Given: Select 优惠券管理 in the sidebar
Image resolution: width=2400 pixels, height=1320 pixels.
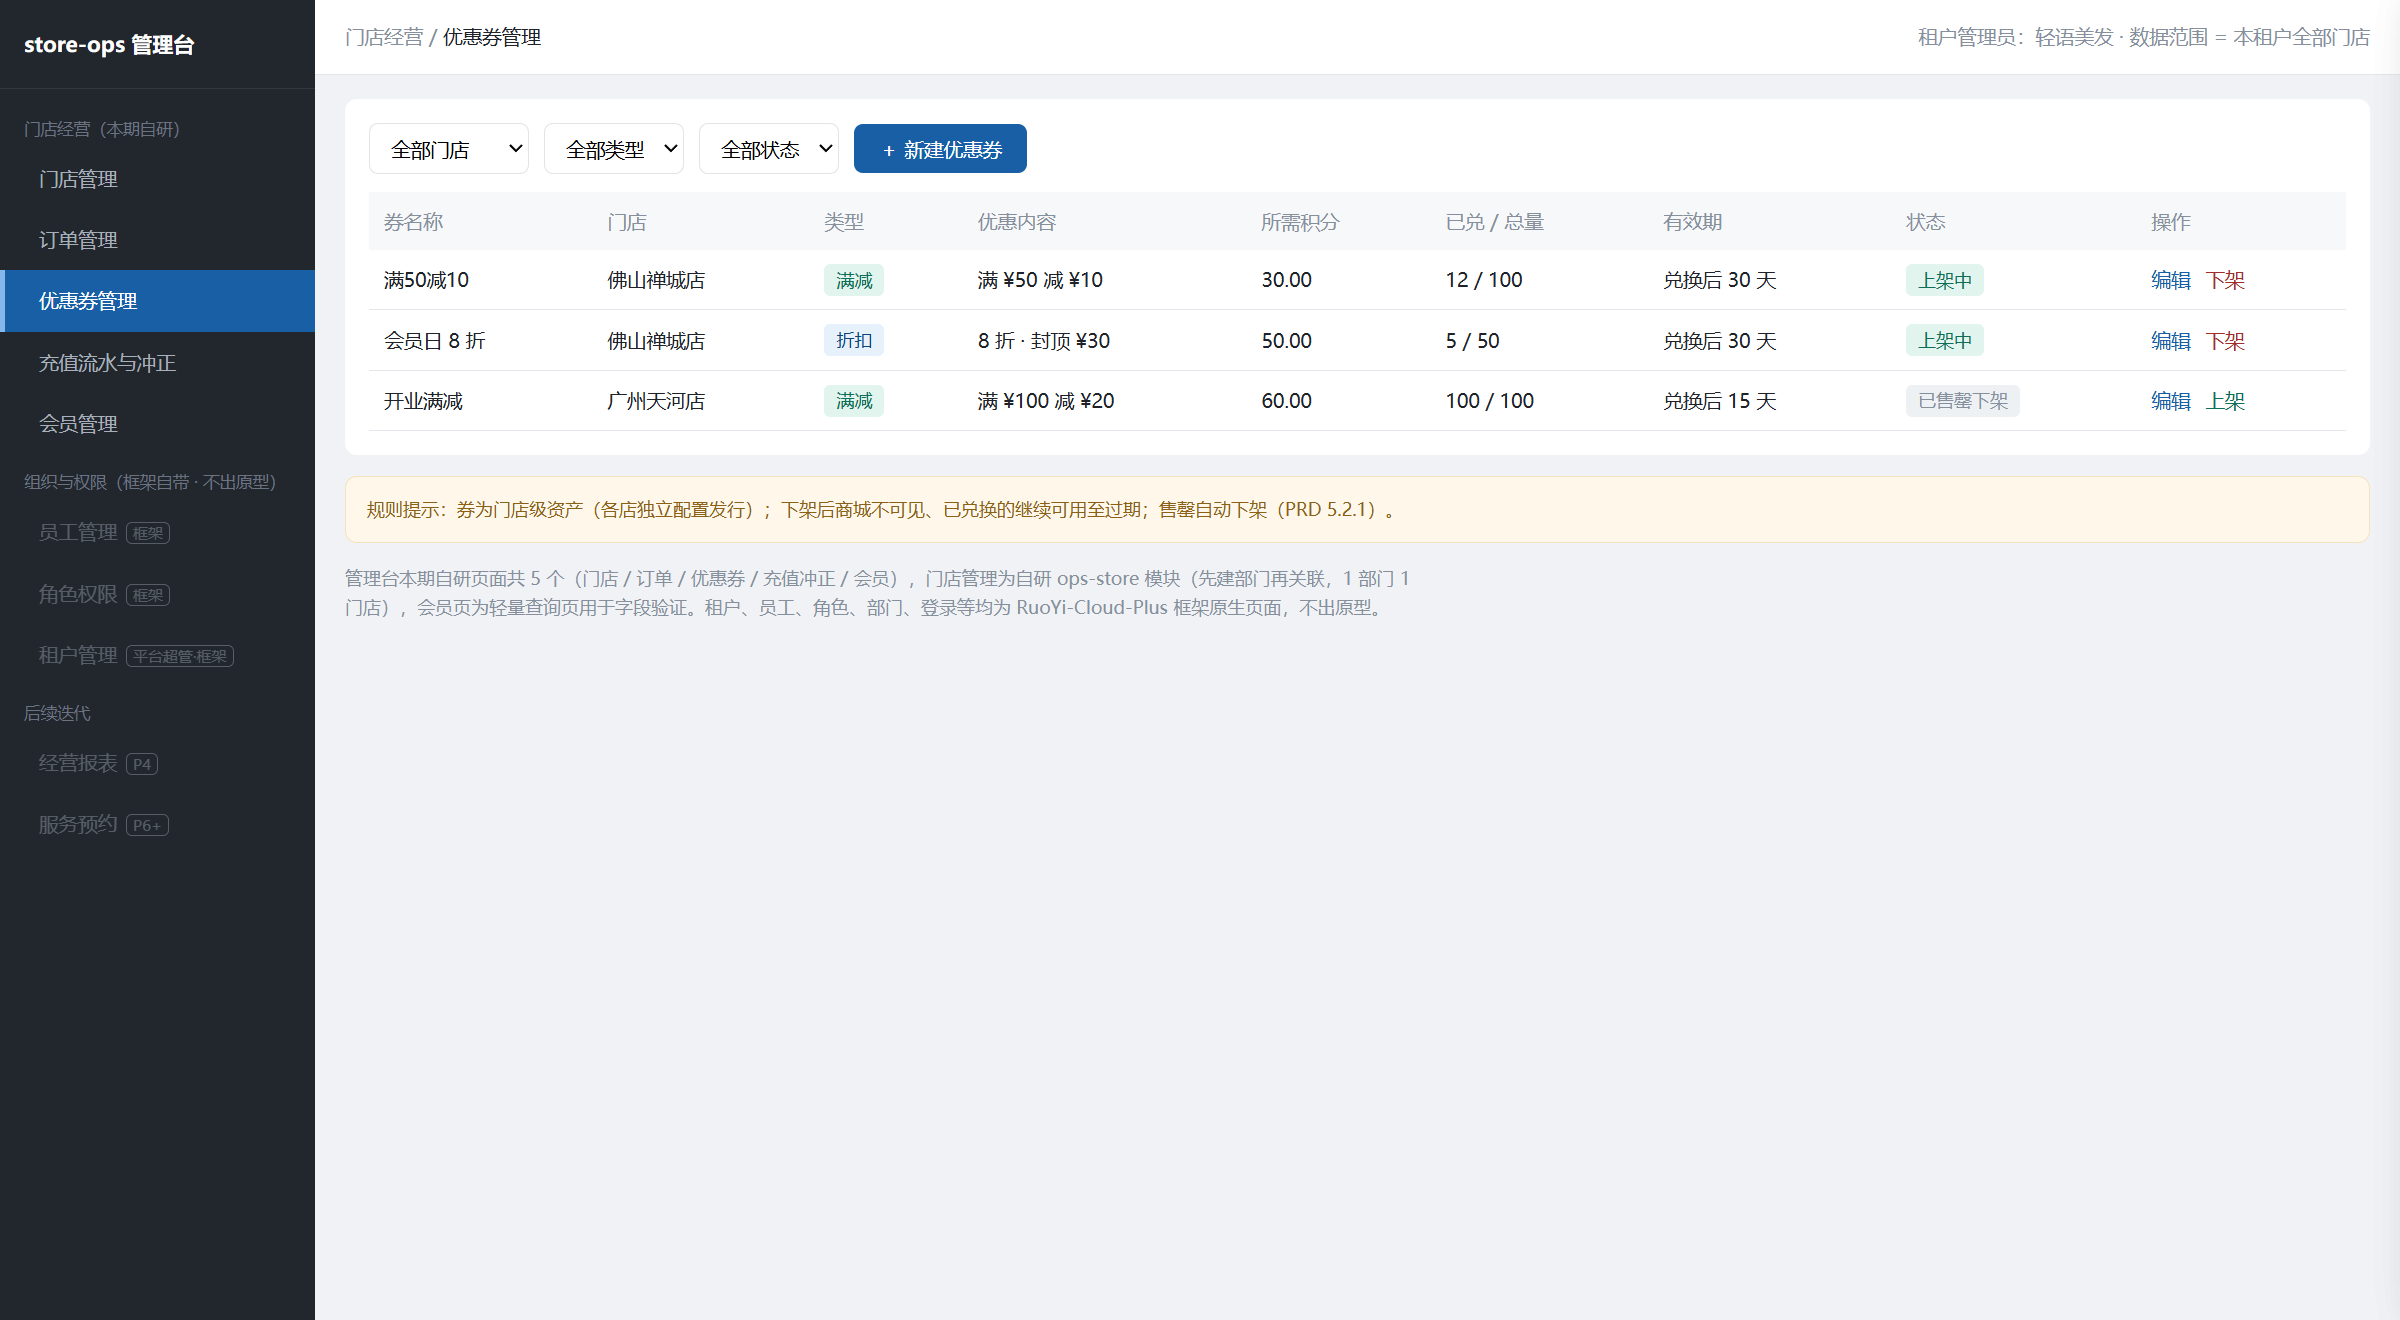Looking at the screenshot, I should [158, 301].
